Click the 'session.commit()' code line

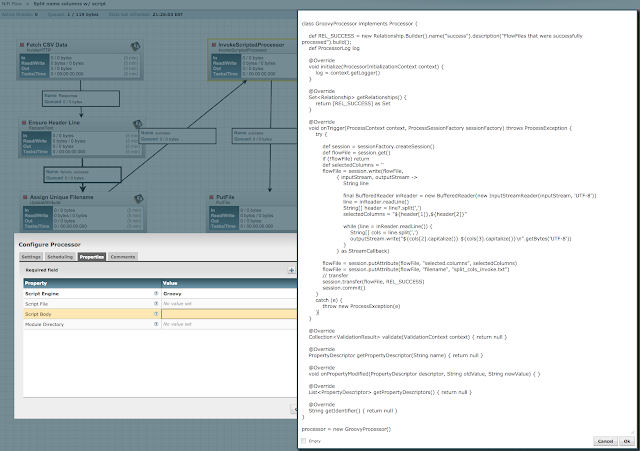click(x=344, y=288)
